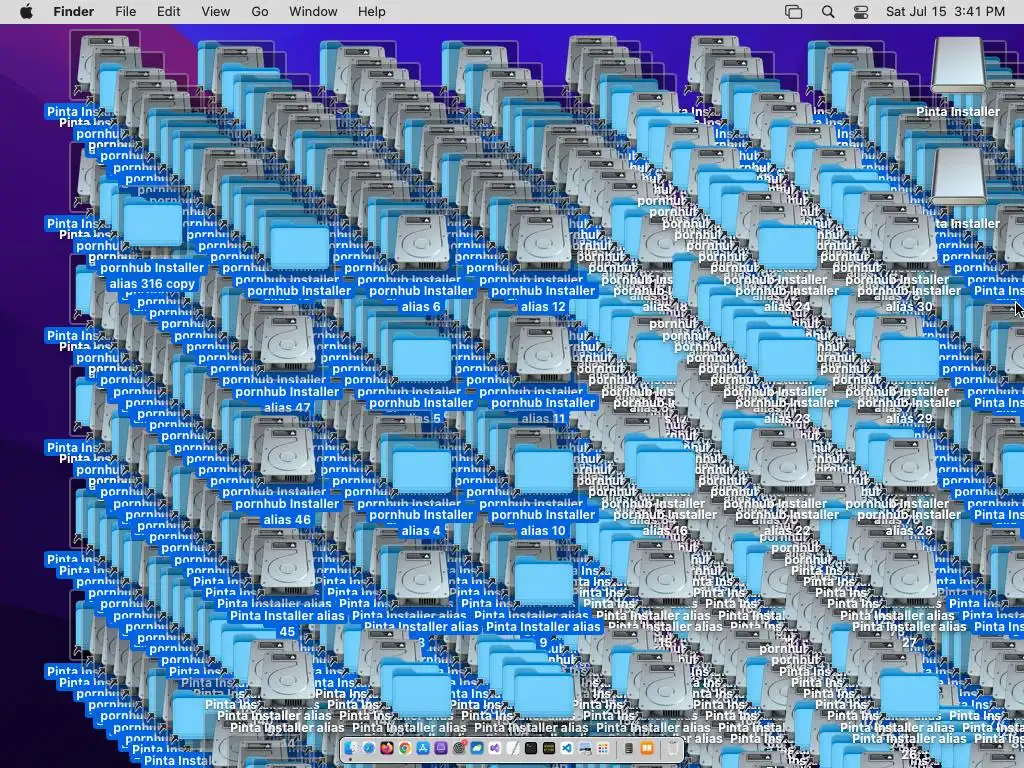This screenshot has height=768, width=1024.
Task: Select folder icon above 'alias 4'
Action: (421, 470)
